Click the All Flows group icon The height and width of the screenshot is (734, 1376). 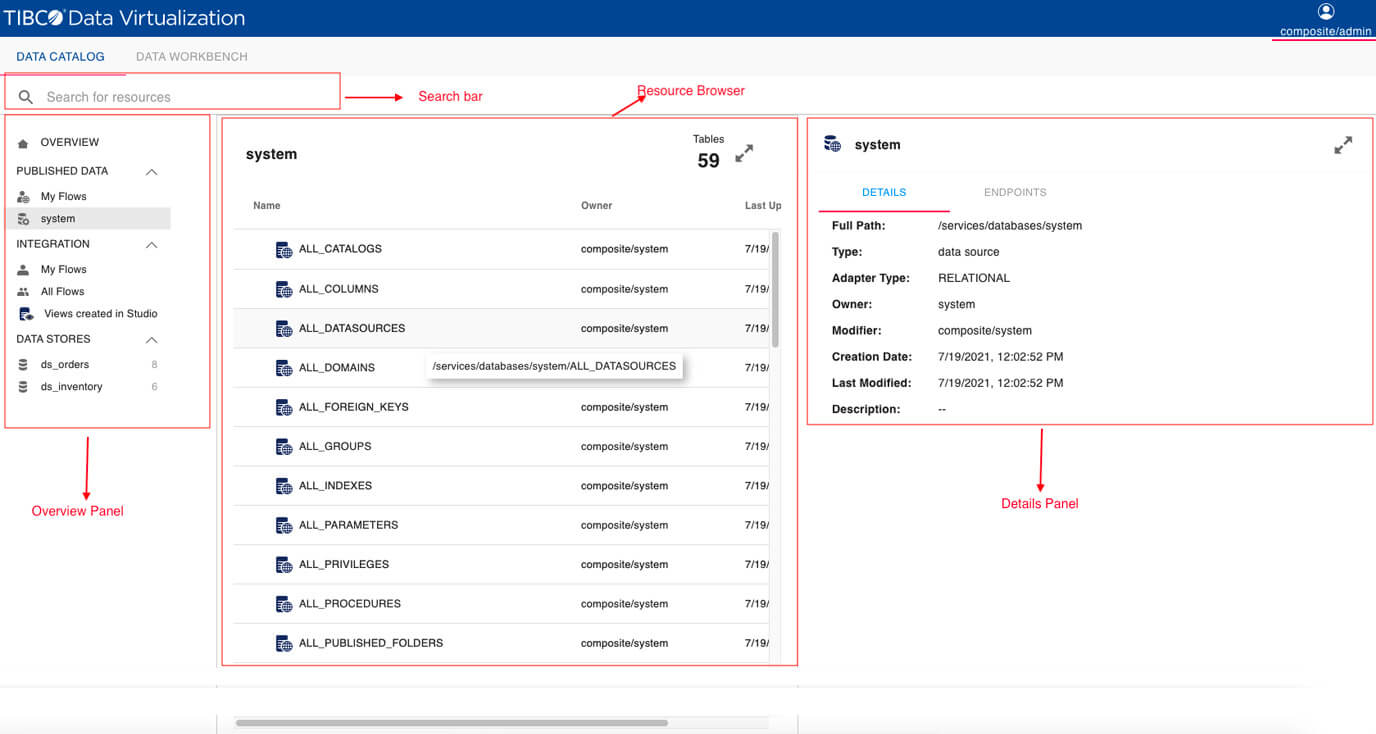(x=23, y=292)
